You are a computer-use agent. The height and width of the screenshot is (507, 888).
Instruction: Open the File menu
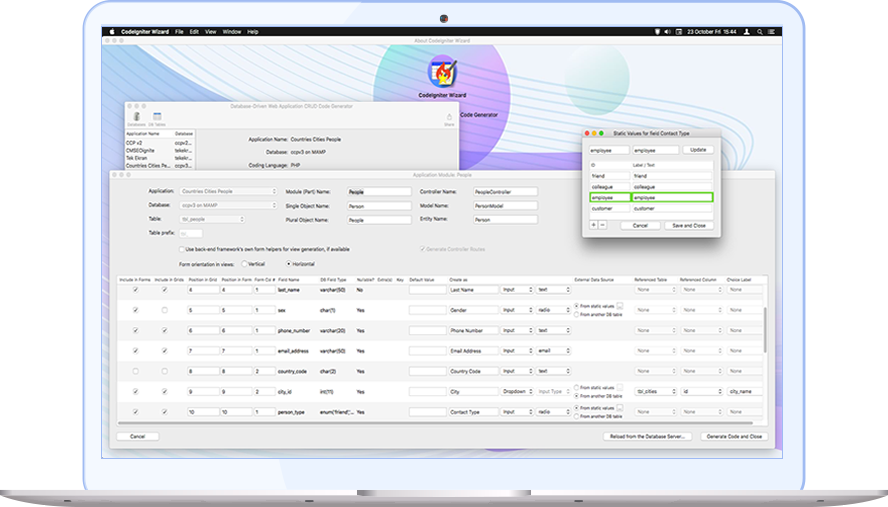click(179, 32)
